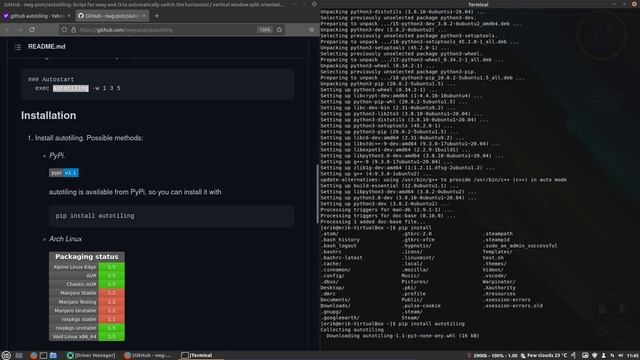Click the pip install autotiling code block
640x360 pixels.
coord(171,216)
